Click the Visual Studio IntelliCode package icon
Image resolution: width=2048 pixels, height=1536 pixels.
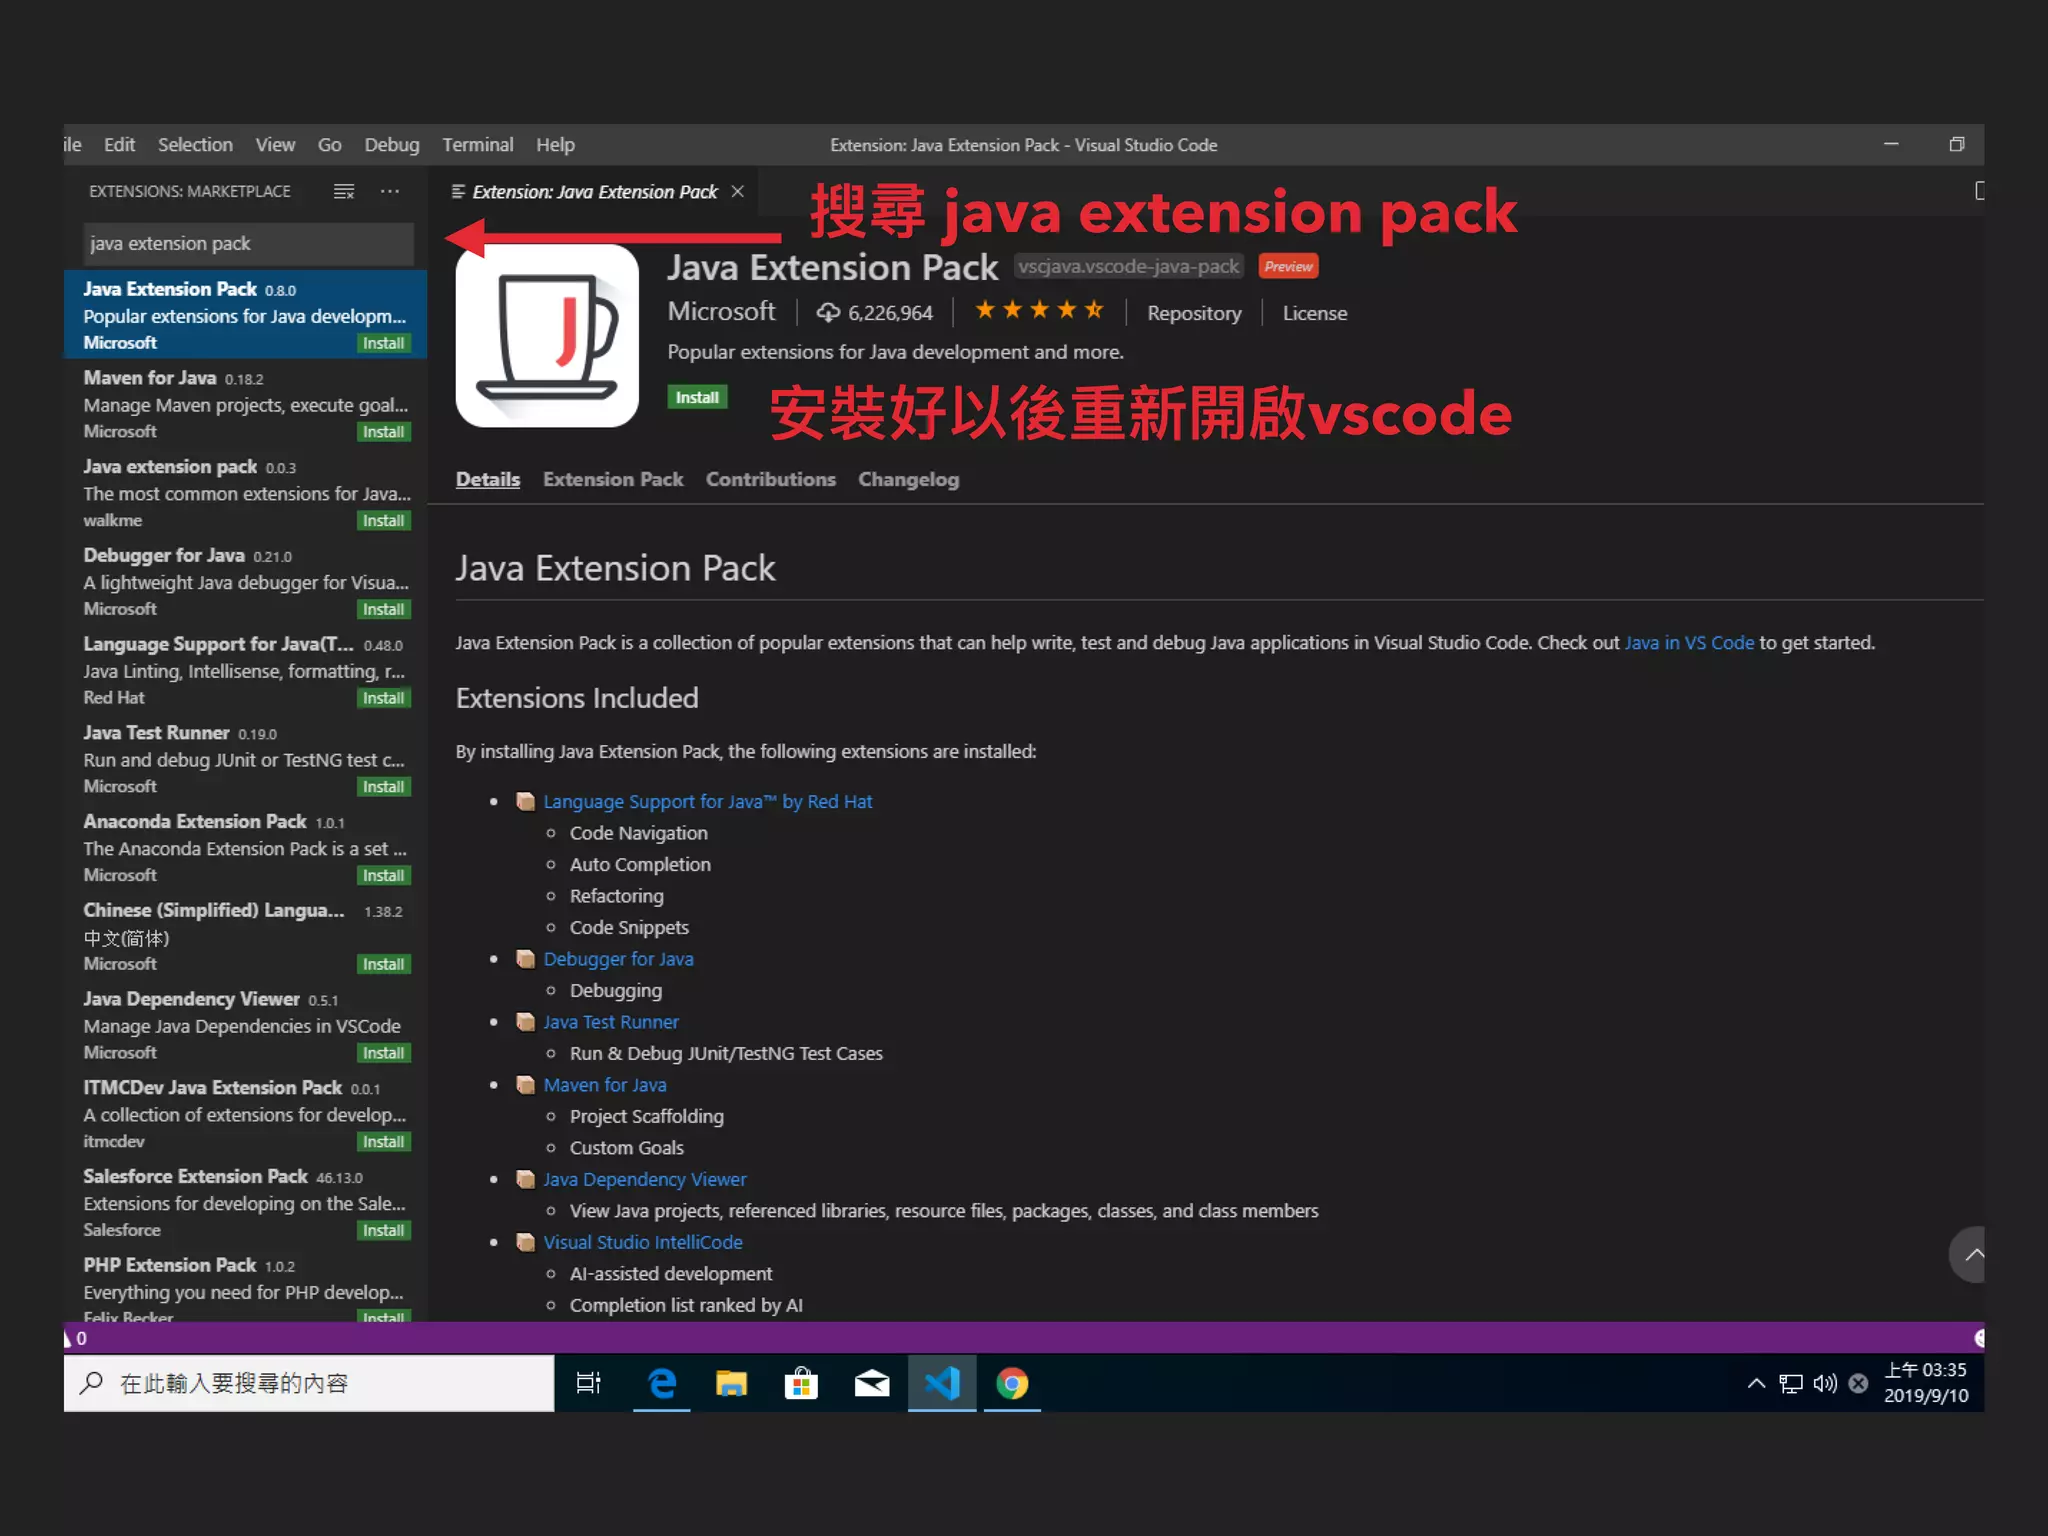tap(525, 1241)
